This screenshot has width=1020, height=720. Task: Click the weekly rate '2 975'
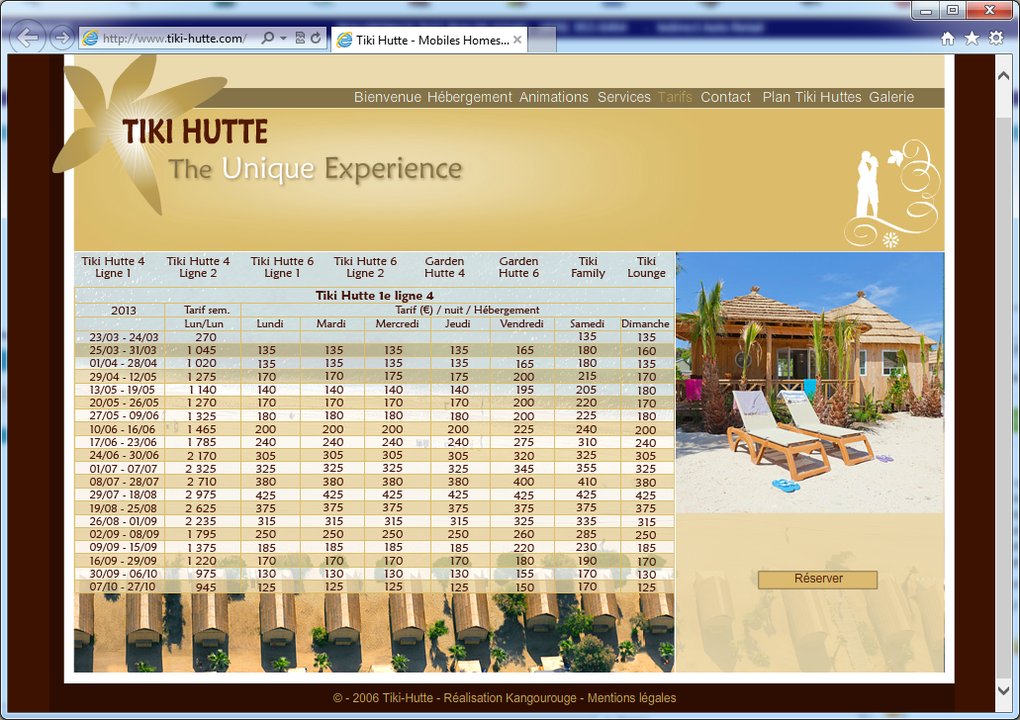201,495
